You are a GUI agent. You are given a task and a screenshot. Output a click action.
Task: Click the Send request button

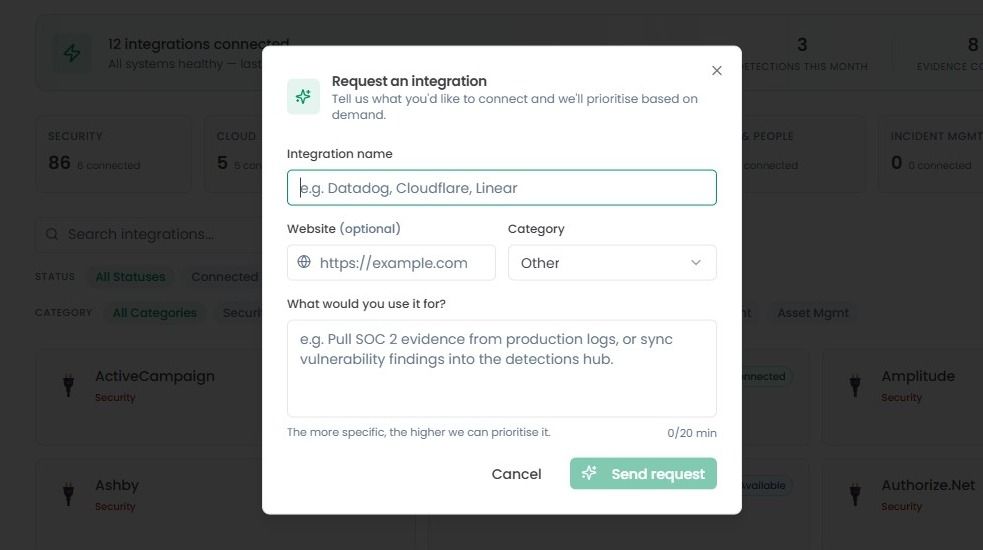(643, 474)
